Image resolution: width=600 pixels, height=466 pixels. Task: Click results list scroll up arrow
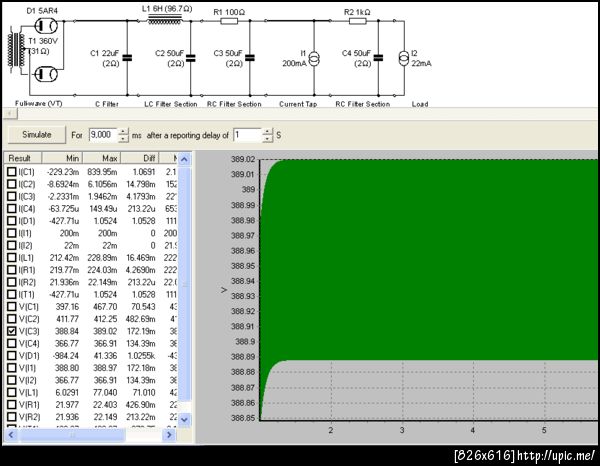click(x=184, y=159)
